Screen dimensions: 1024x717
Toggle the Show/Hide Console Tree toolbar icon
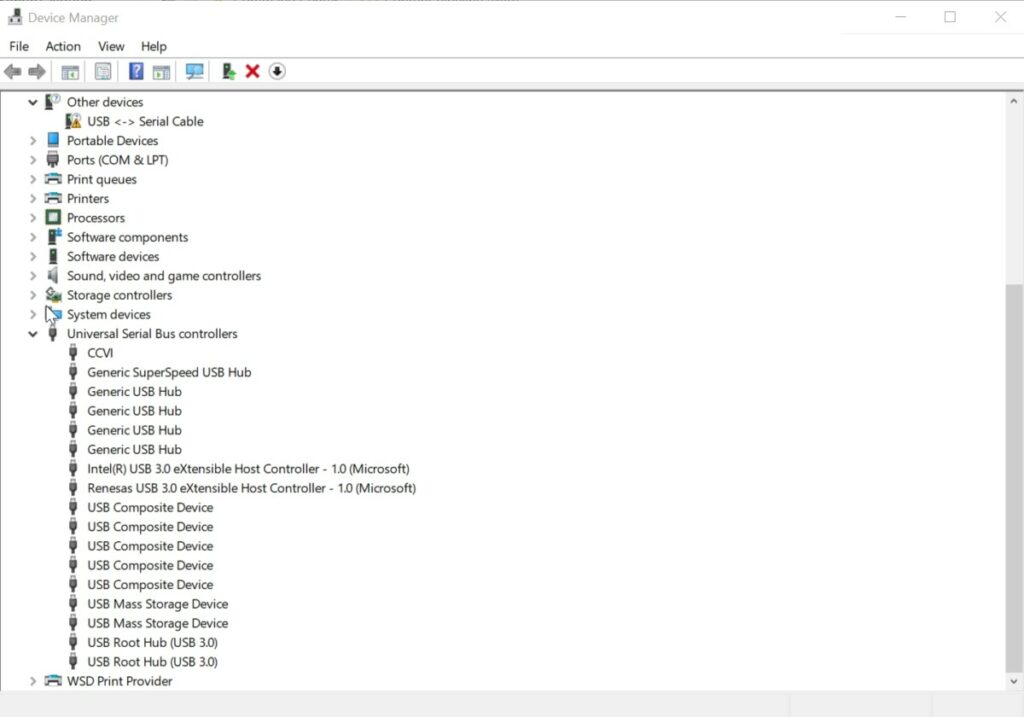point(70,71)
